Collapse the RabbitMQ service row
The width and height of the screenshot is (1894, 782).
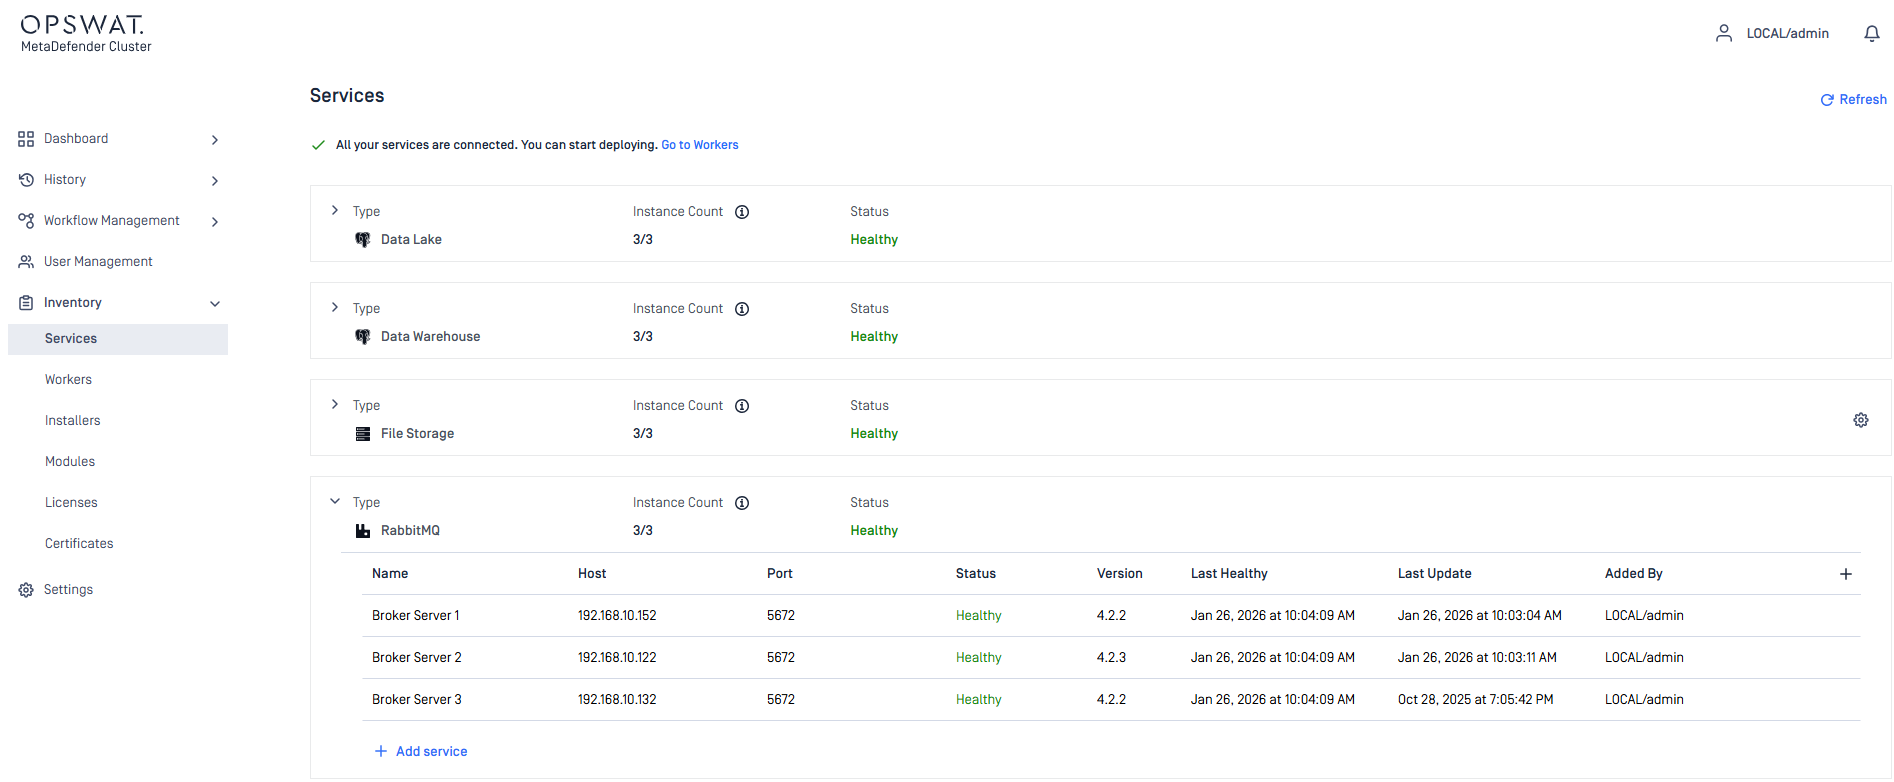335,502
